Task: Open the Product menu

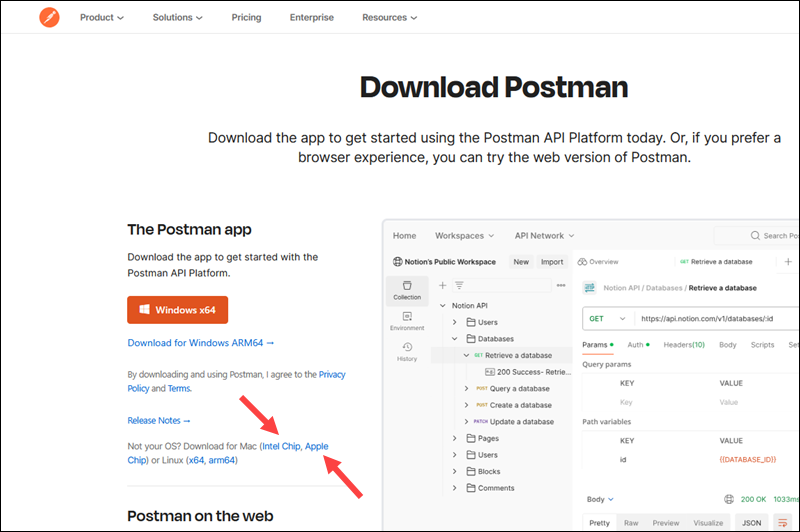Action: tap(102, 17)
